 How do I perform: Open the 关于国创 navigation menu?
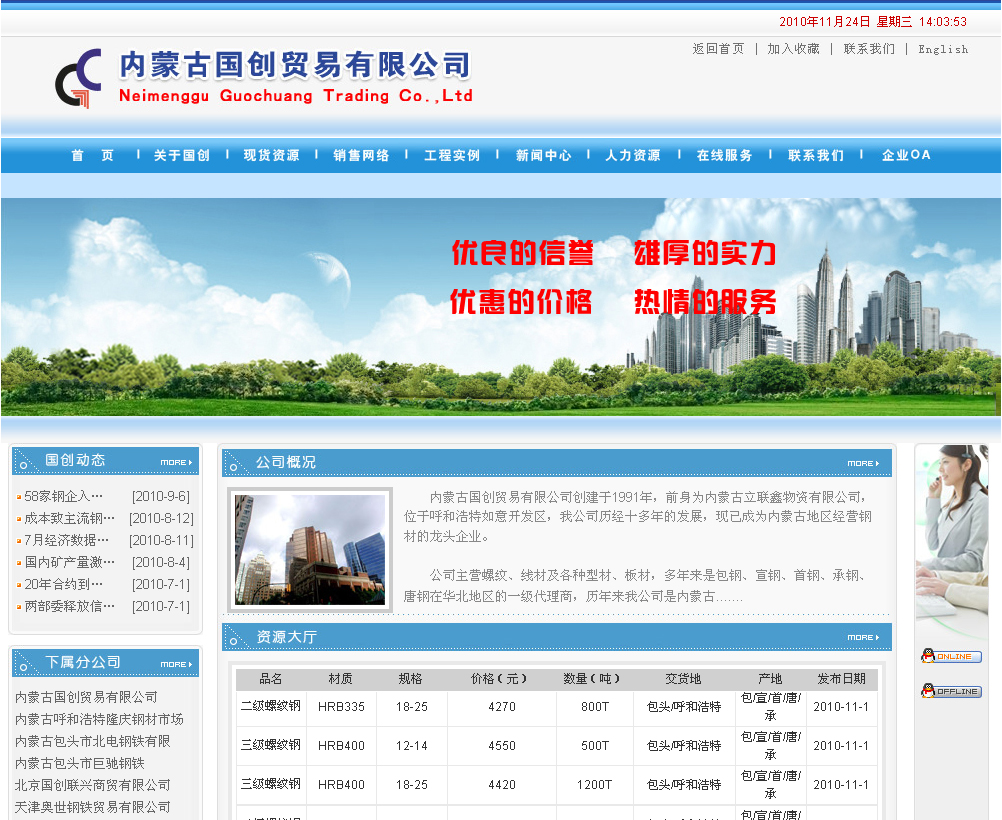click(x=182, y=155)
